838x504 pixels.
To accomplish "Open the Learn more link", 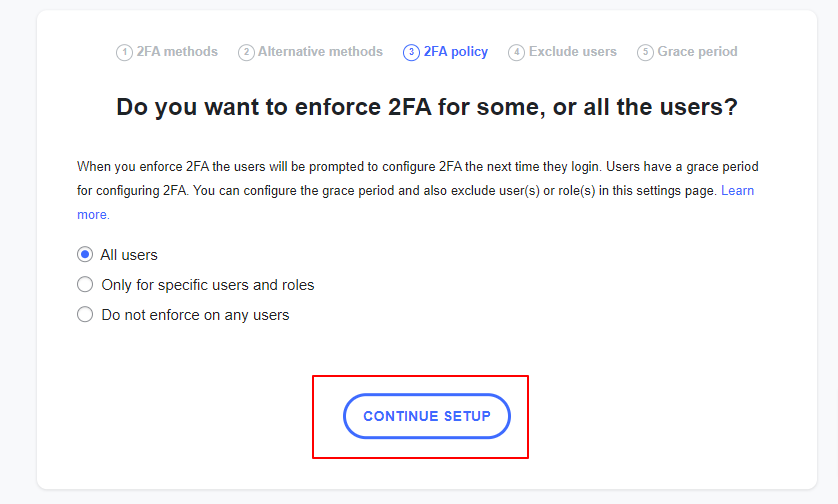I will (x=737, y=190).
